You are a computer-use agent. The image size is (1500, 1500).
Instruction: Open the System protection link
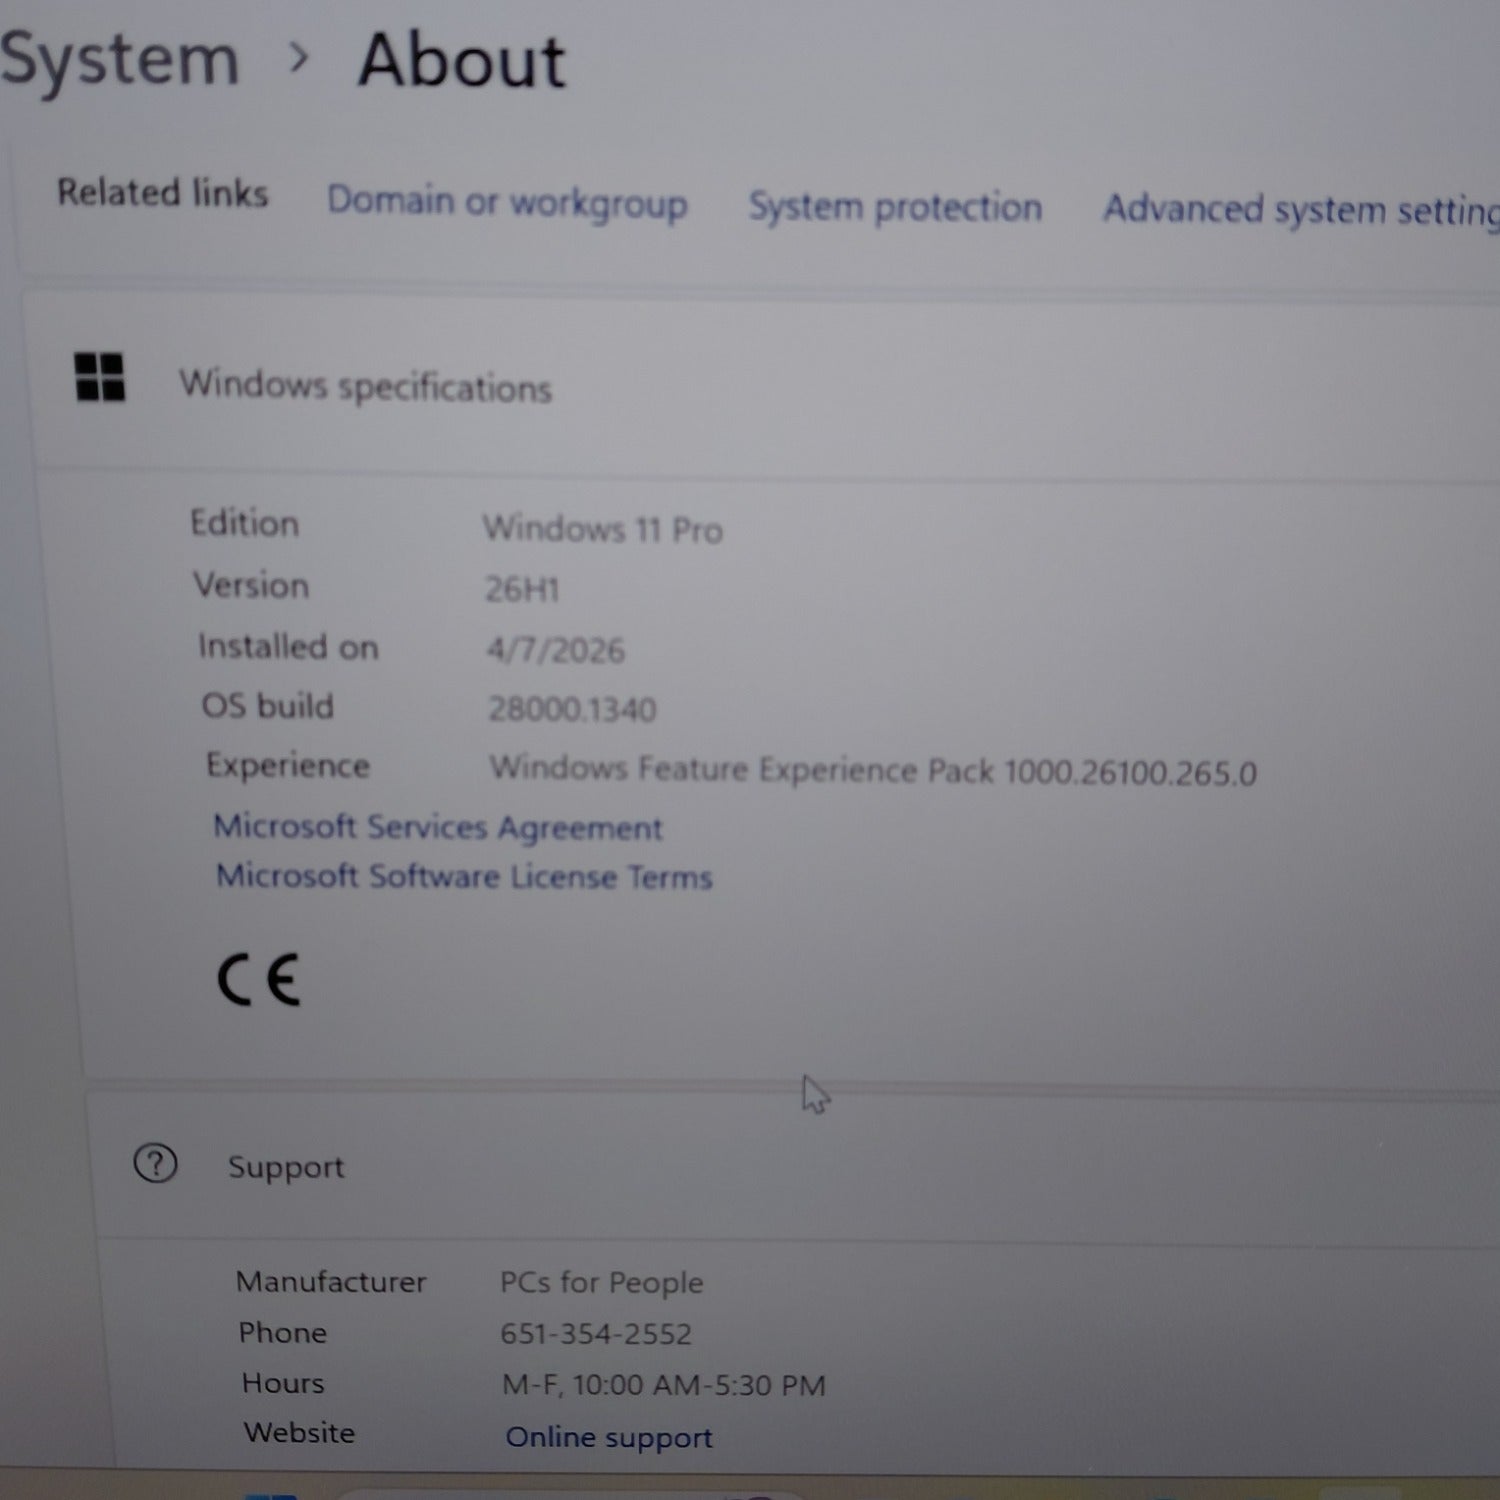(895, 207)
